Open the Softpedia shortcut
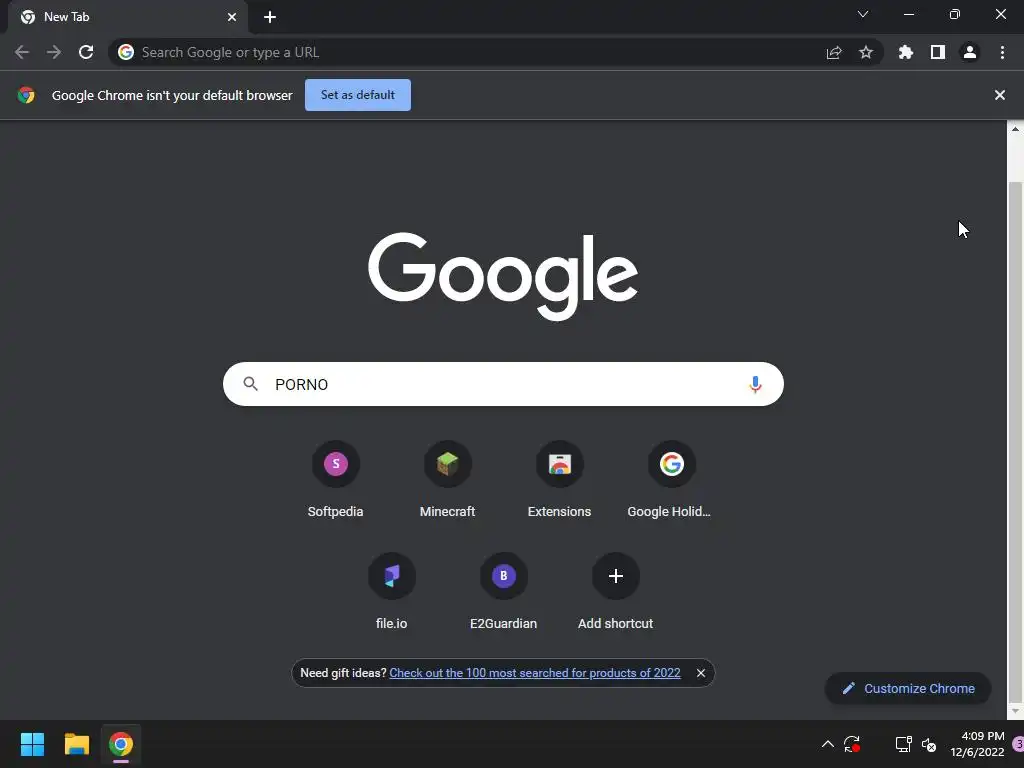This screenshot has height=768, width=1024. (x=336, y=480)
